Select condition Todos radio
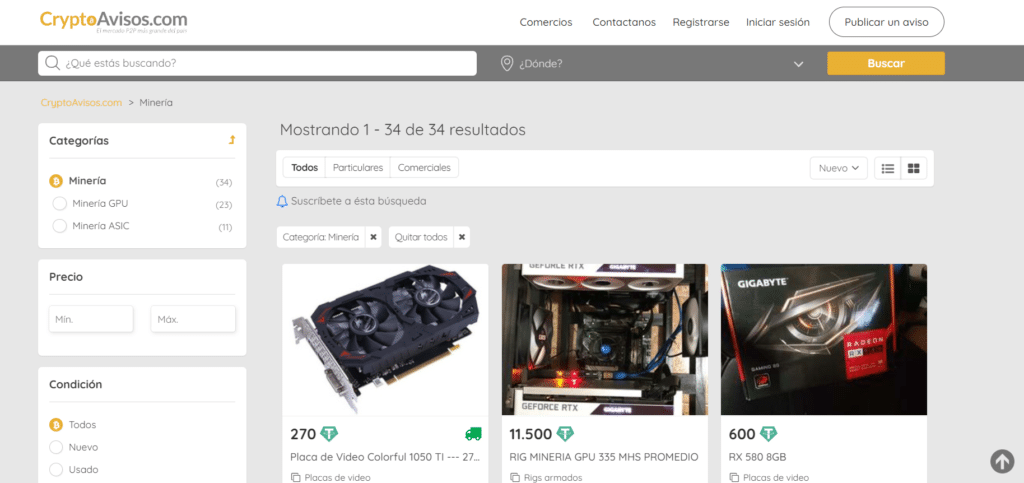The image size is (1024, 483). coord(56,425)
